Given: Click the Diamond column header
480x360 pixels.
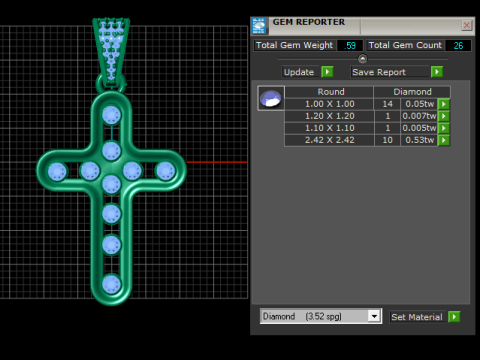Looking at the screenshot, I should pyautogui.click(x=412, y=92).
